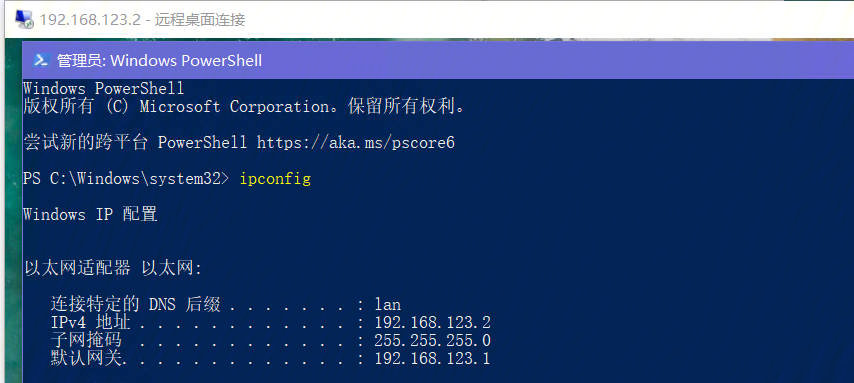The width and height of the screenshot is (854, 383).
Task: Click the IPv4 地址 label text
Action: [x=90, y=322]
